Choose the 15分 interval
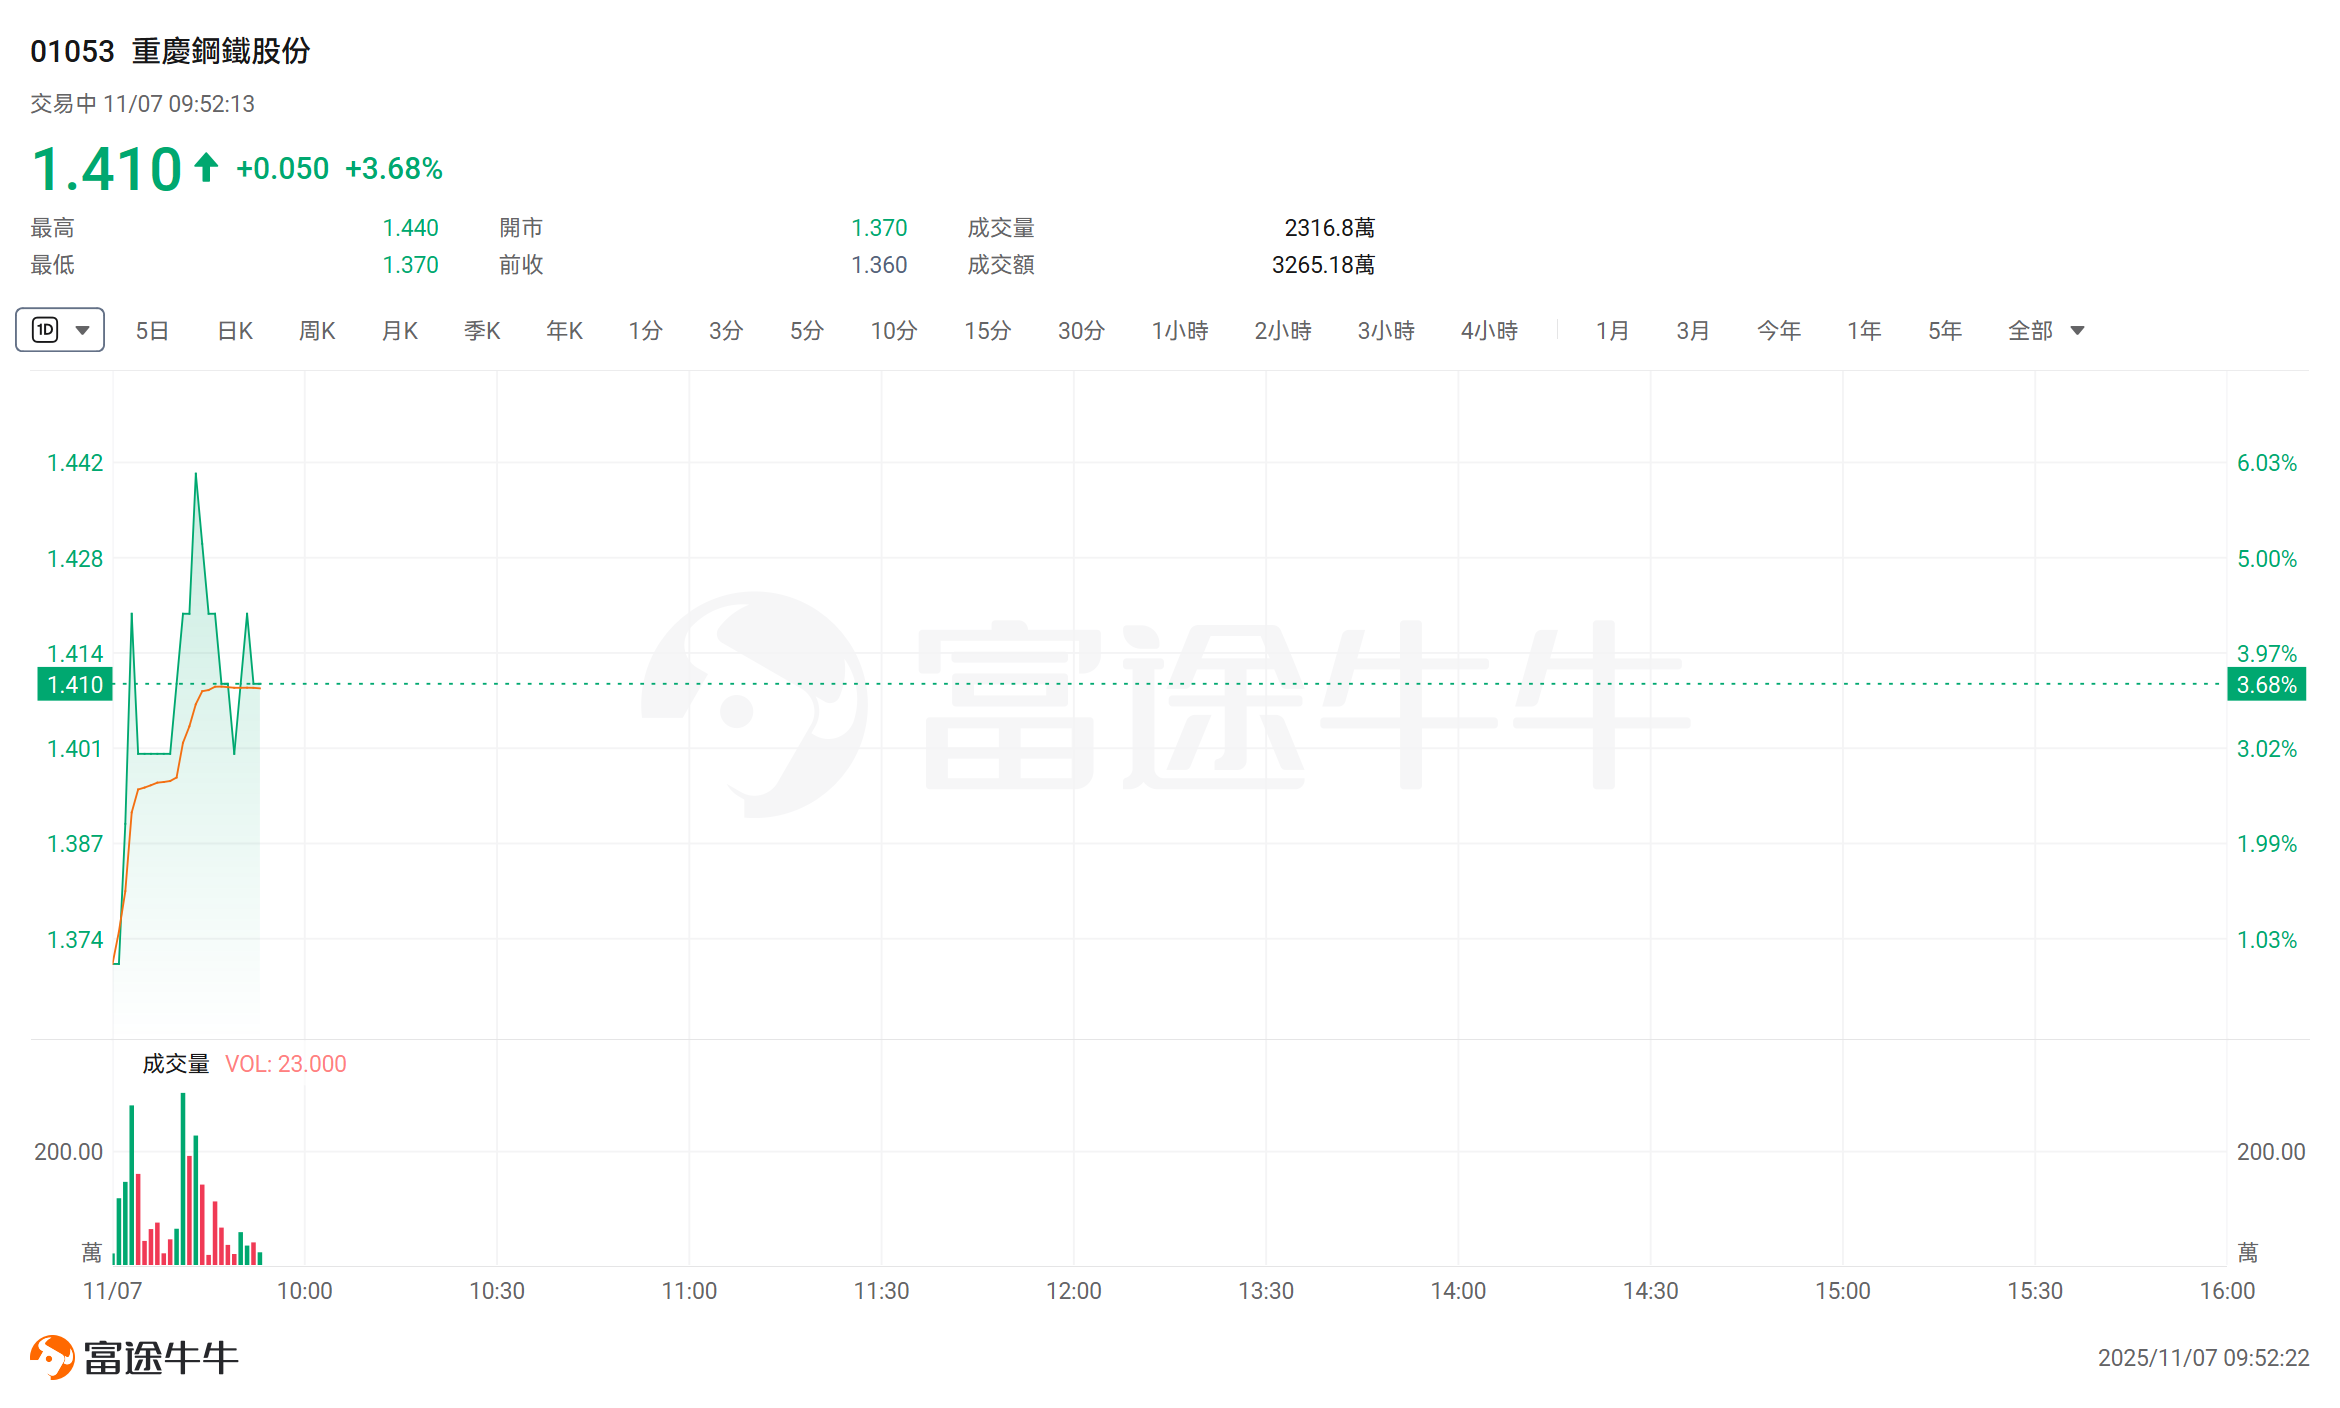Screen dimensions: 2340x1408 tap(987, 331)
